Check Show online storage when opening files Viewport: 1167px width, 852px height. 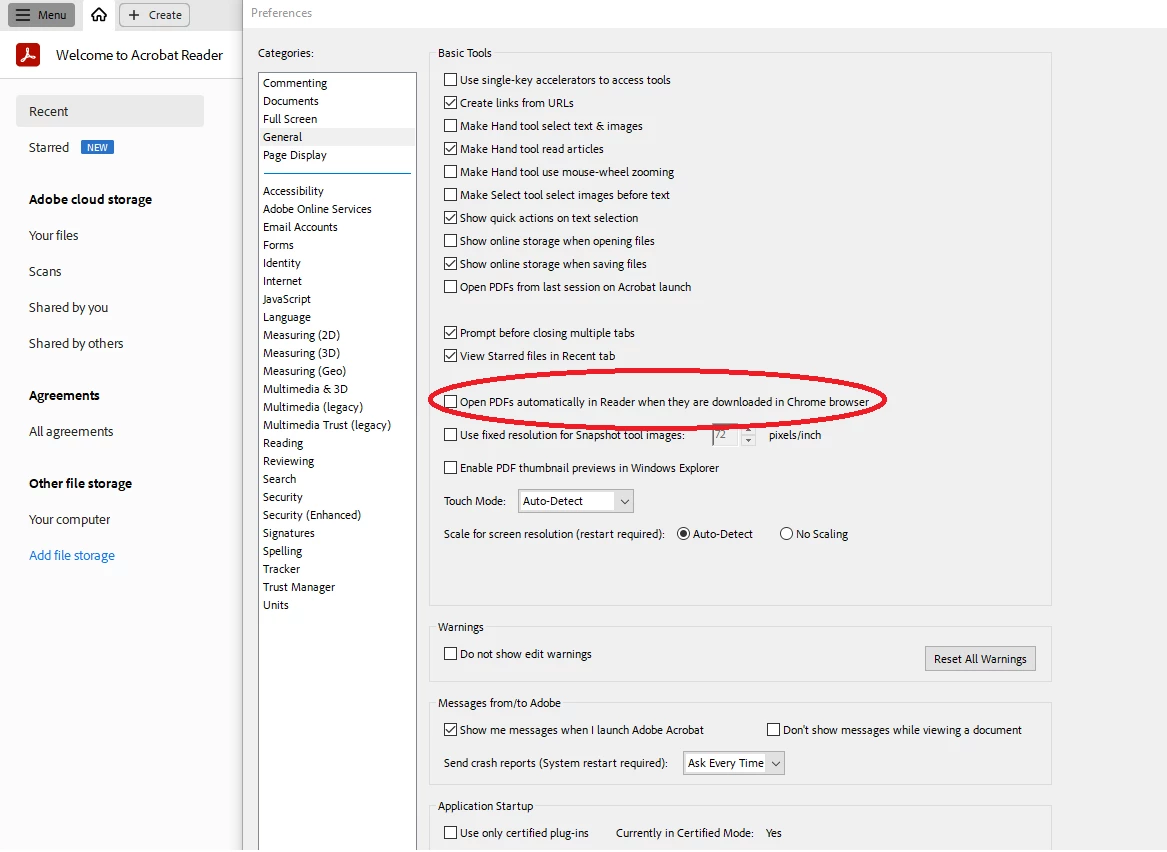450,241
